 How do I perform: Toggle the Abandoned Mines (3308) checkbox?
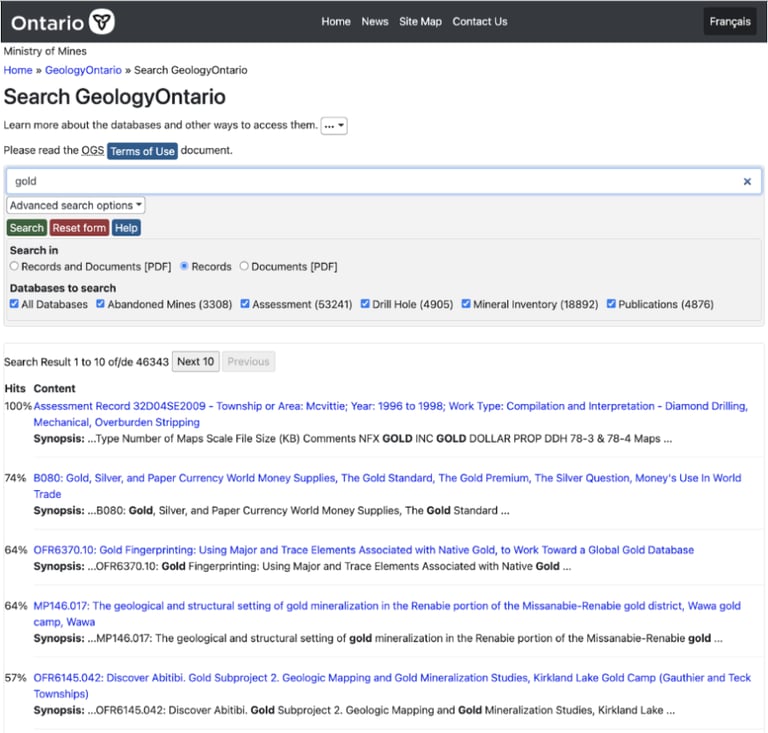pos(100,304)
